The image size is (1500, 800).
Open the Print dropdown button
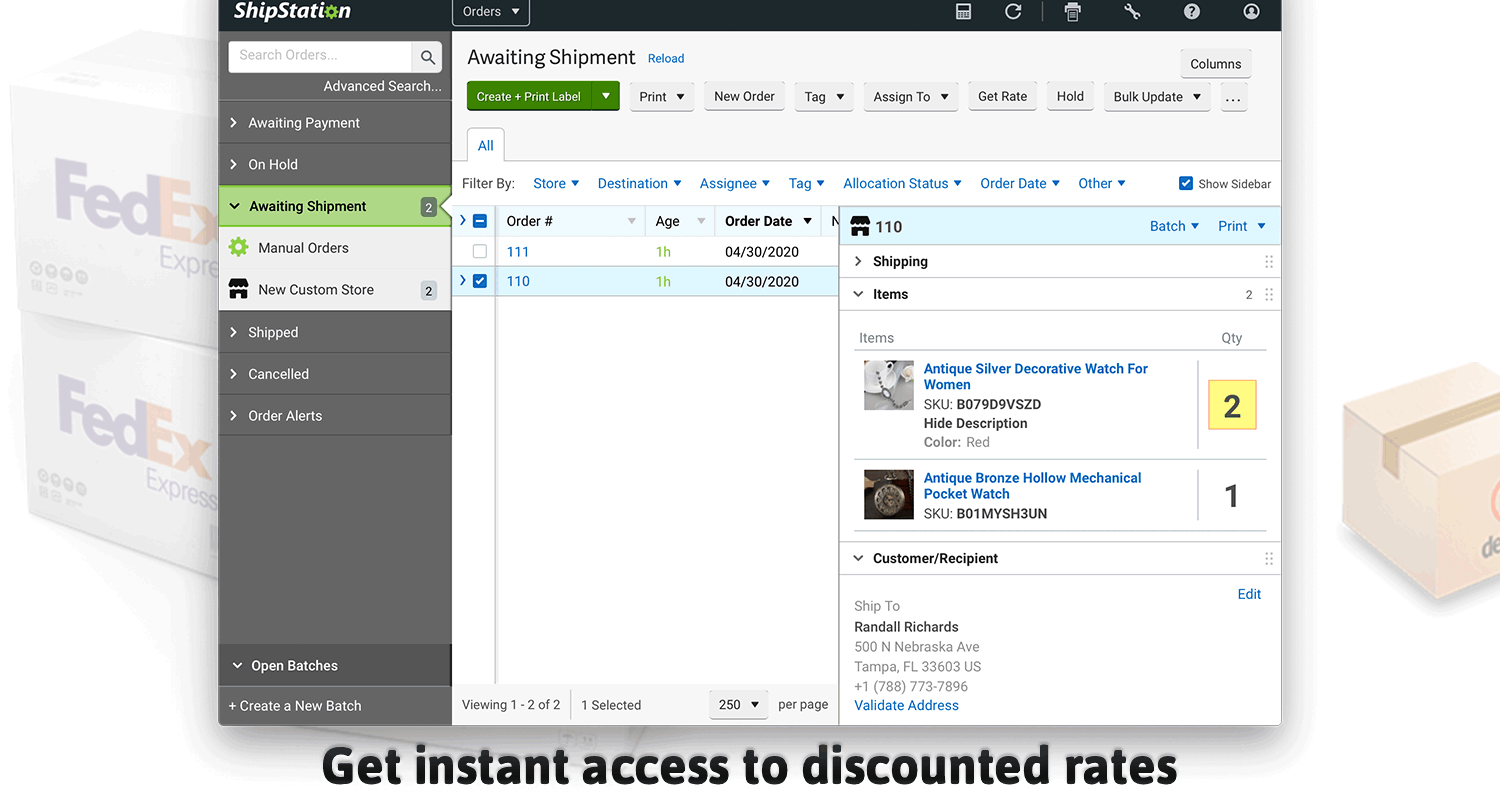coord(662,97)
